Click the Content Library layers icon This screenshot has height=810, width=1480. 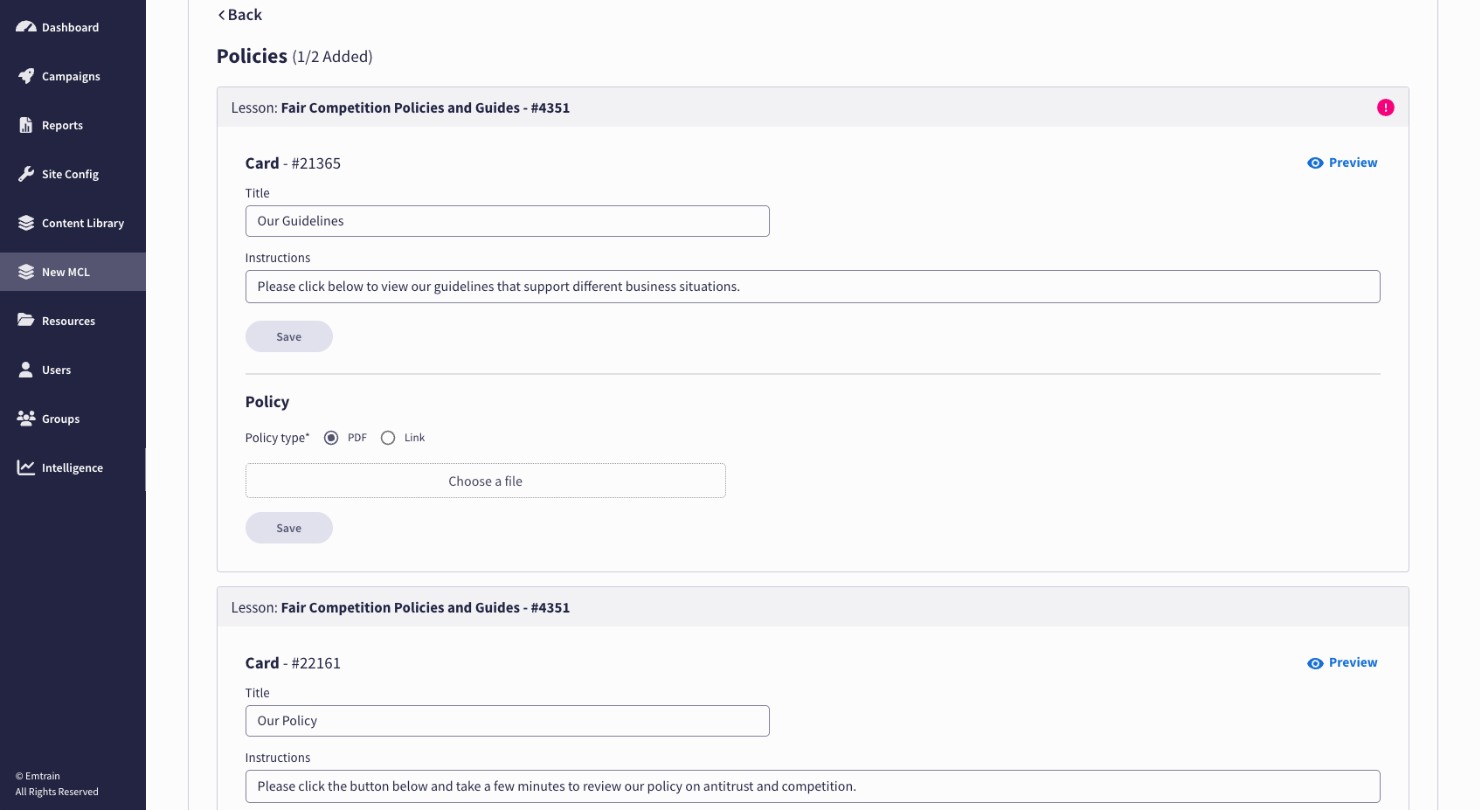(x=26, y=223)
